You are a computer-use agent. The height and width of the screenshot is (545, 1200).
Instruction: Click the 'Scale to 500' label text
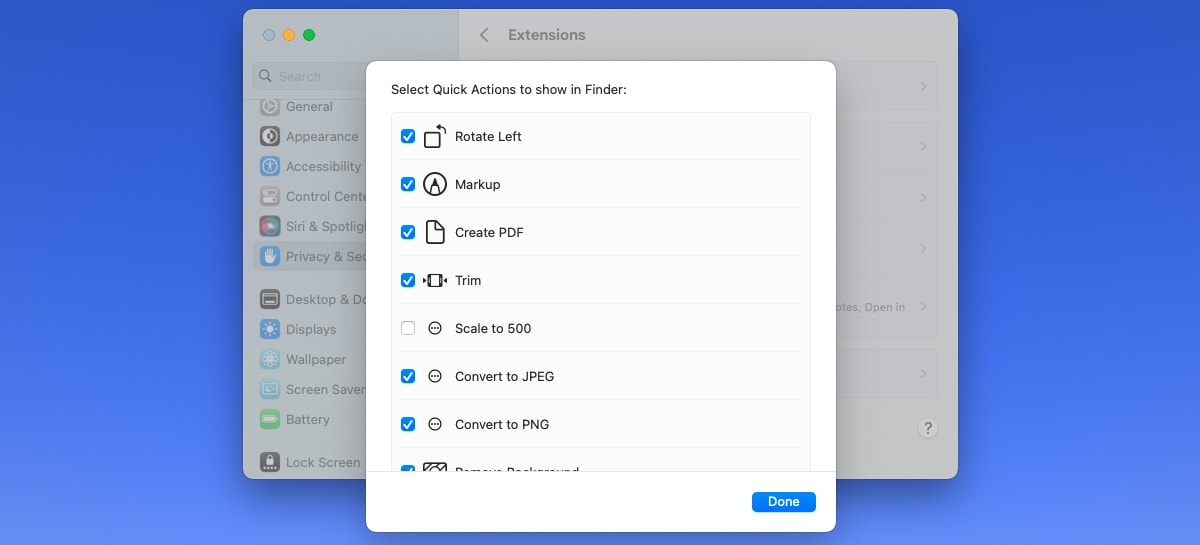pos(493,328)
